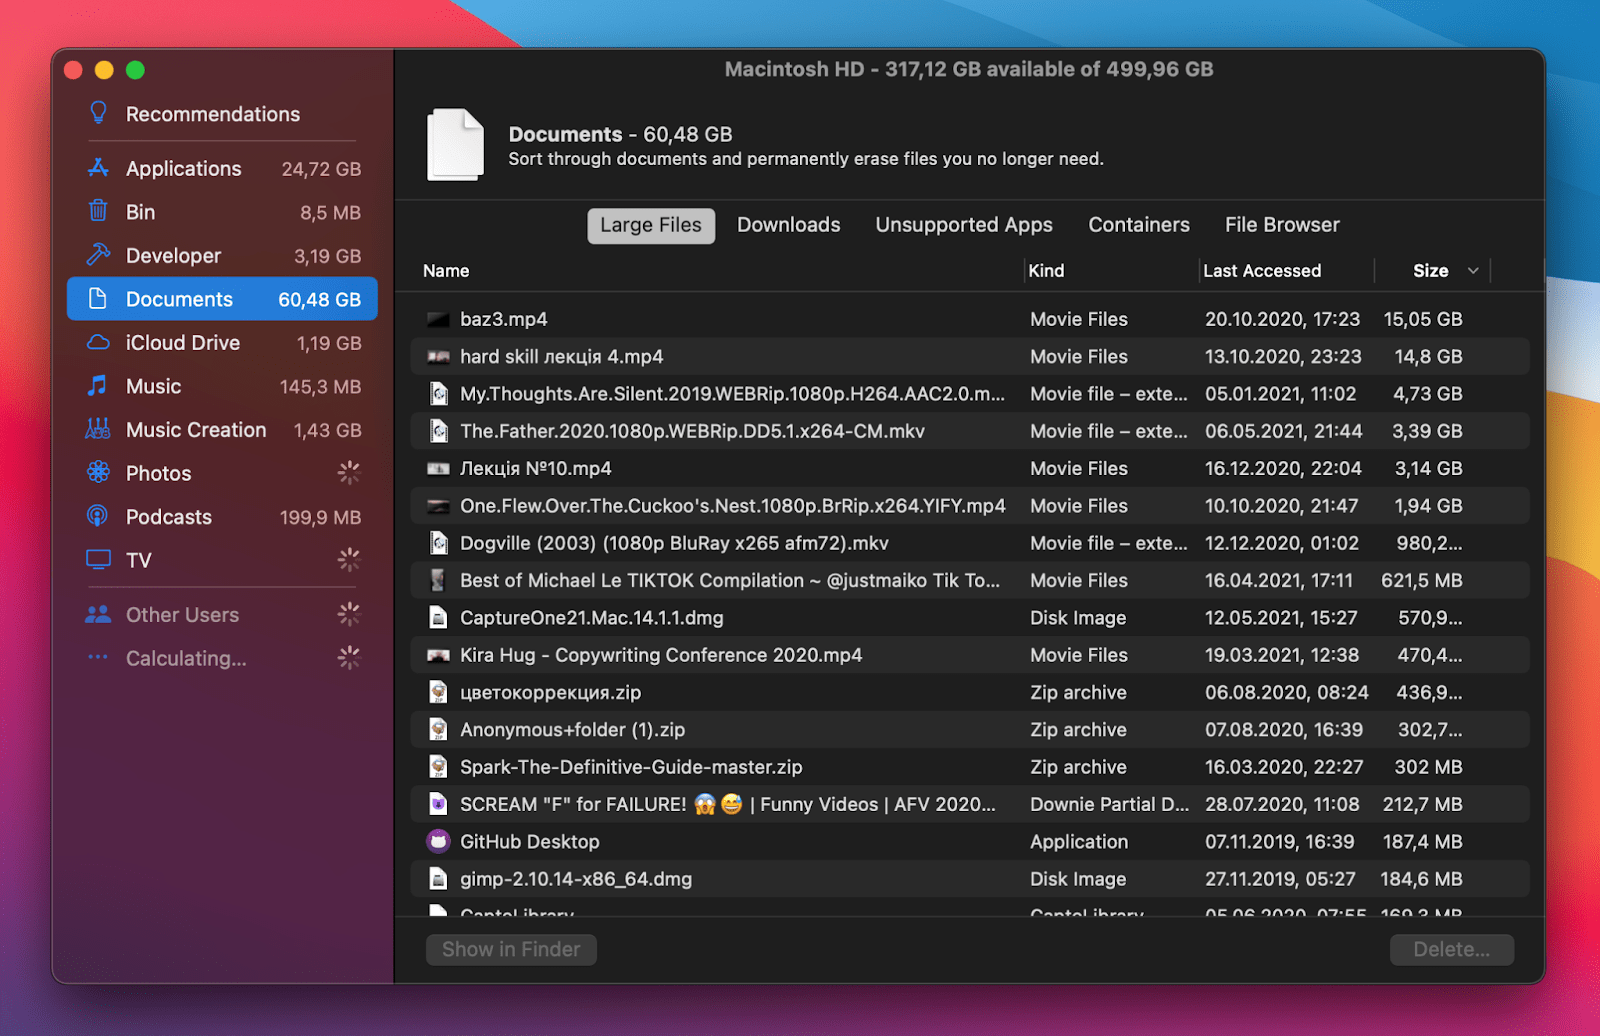The height and width of the screenshot is (1036, 1600).
Task: Select One.Flew.Over.The.Cuckoo's.Nest file name
Action: pos(733,506)
